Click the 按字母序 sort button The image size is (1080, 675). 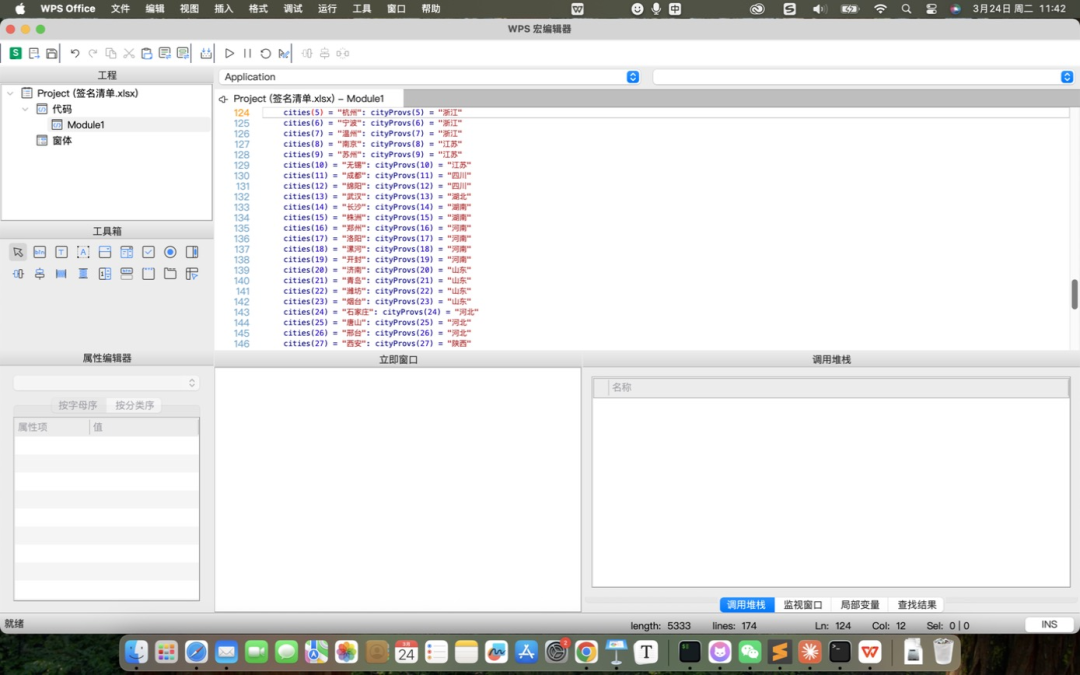click(x=78, y=405)
